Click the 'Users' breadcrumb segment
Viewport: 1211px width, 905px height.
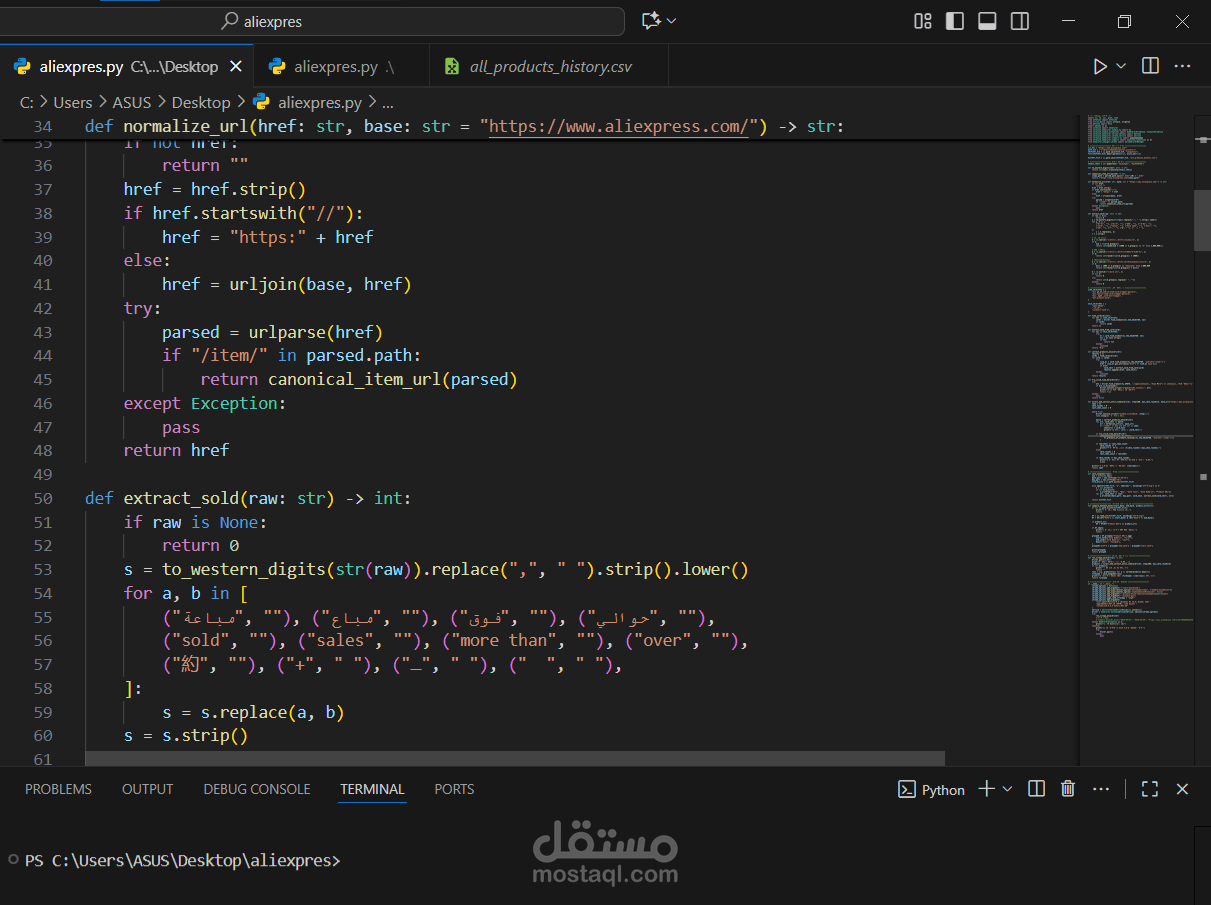coord(73,102)
